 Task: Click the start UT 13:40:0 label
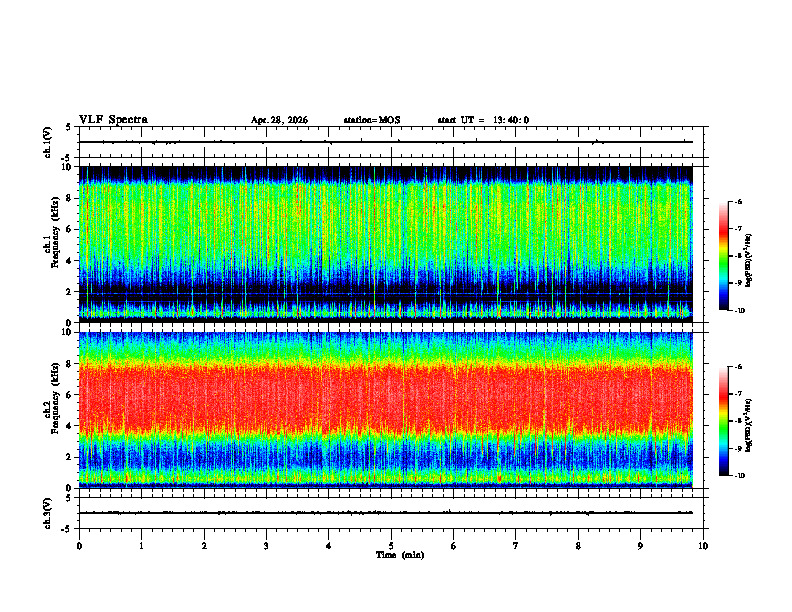[483, 120]
